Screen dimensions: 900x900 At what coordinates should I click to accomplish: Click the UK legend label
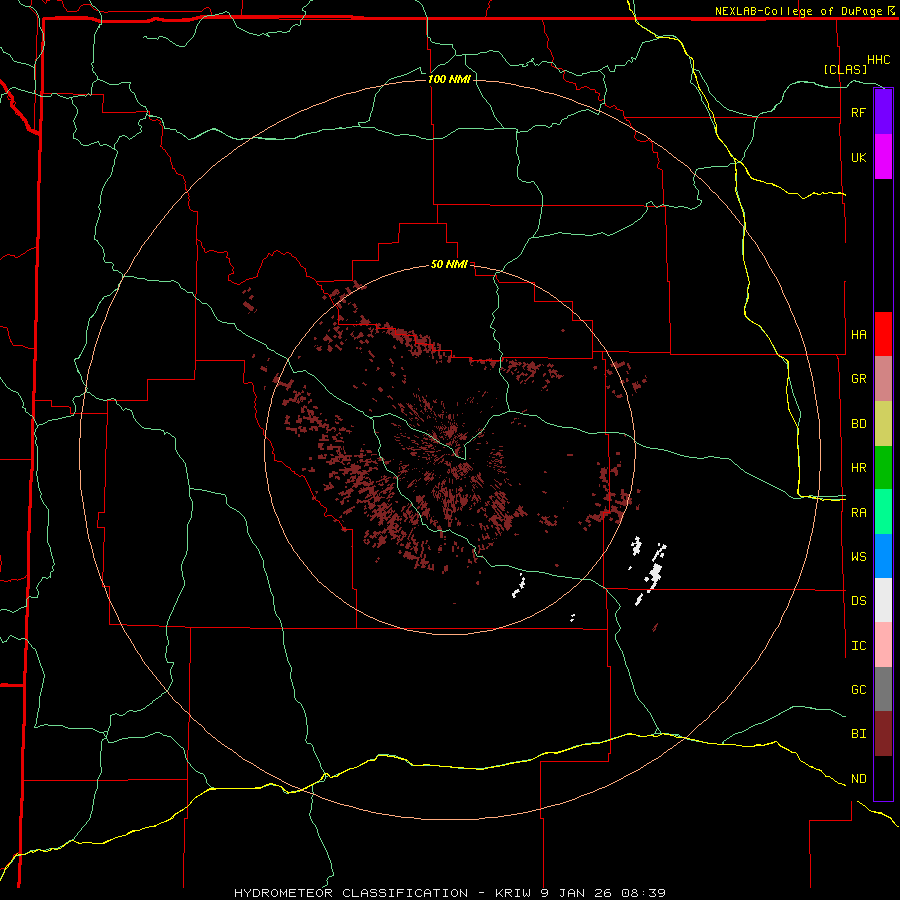pyautogui.click(x=858, y=157)
